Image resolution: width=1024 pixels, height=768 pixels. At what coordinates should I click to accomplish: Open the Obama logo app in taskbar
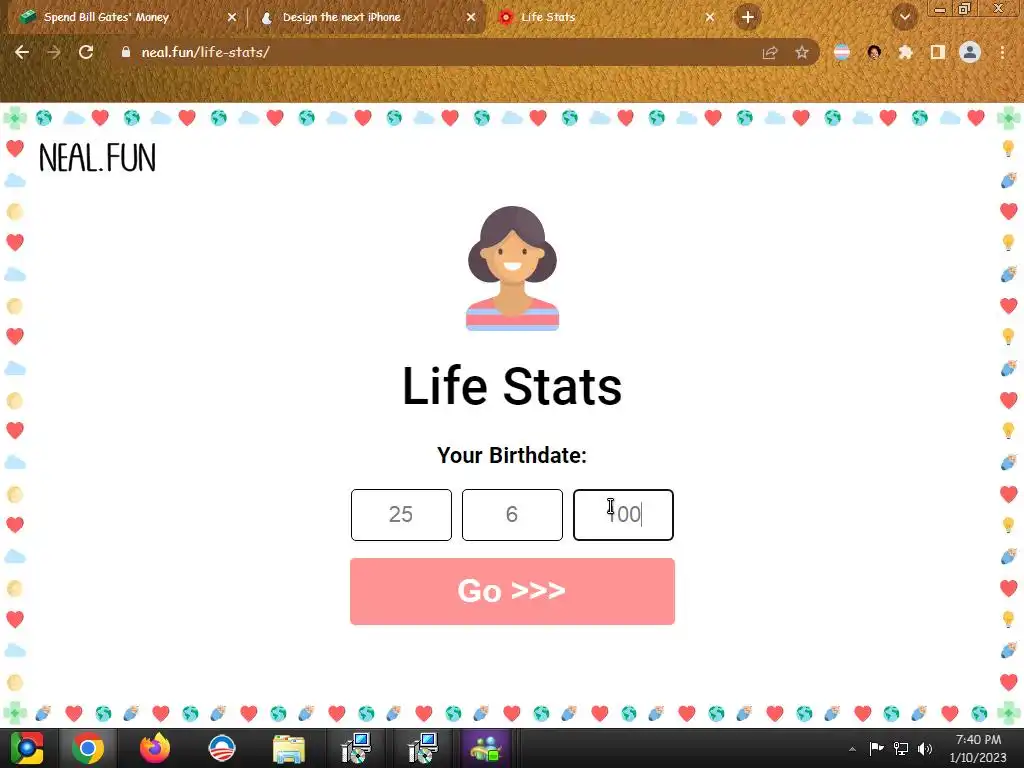221,748
